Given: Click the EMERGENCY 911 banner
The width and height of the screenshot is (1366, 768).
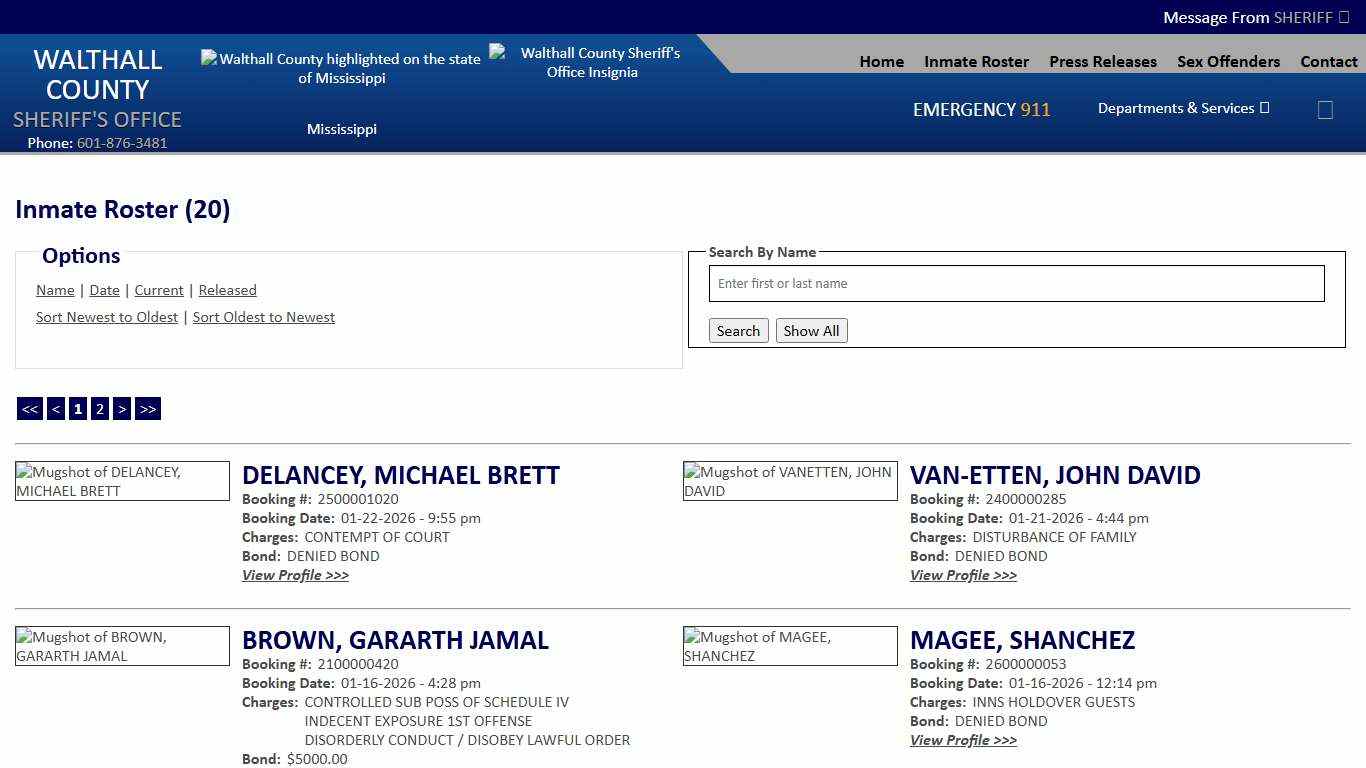Looking at the screenshot, I should coord(981,110).
